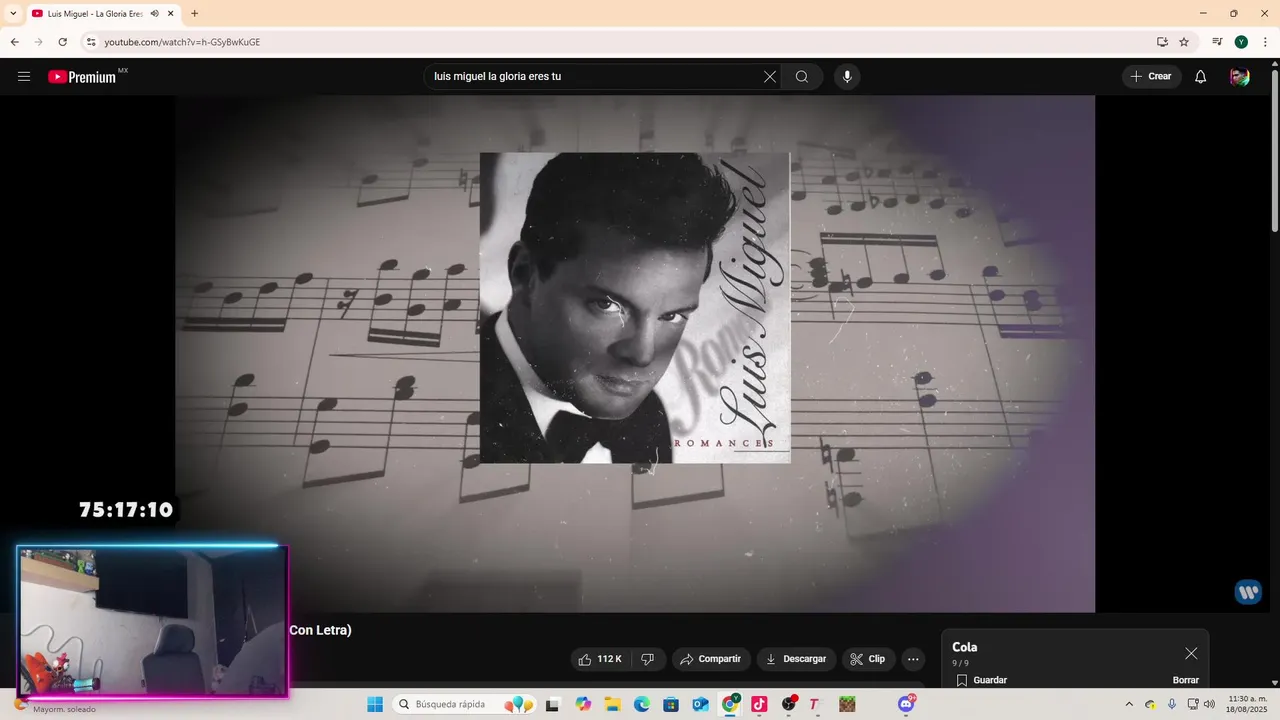Image resolution: width=1280 pixels, height=720 pixels.
Task: Click the Warner channel watermark
Action: [1248, 592]
